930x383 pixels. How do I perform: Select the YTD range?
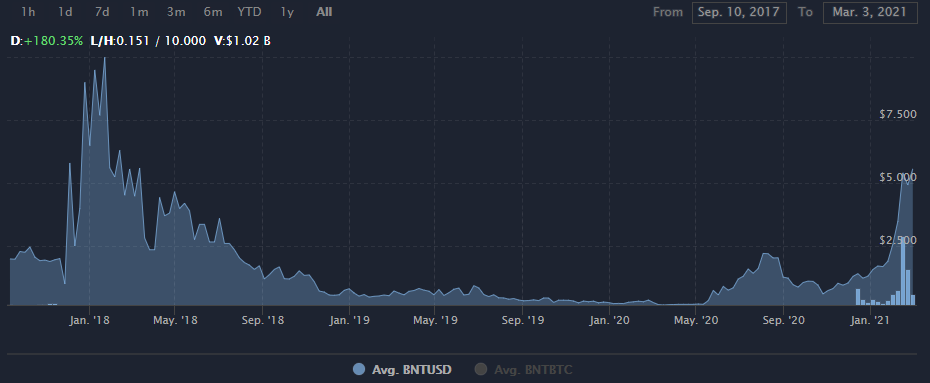click(249, 12)
